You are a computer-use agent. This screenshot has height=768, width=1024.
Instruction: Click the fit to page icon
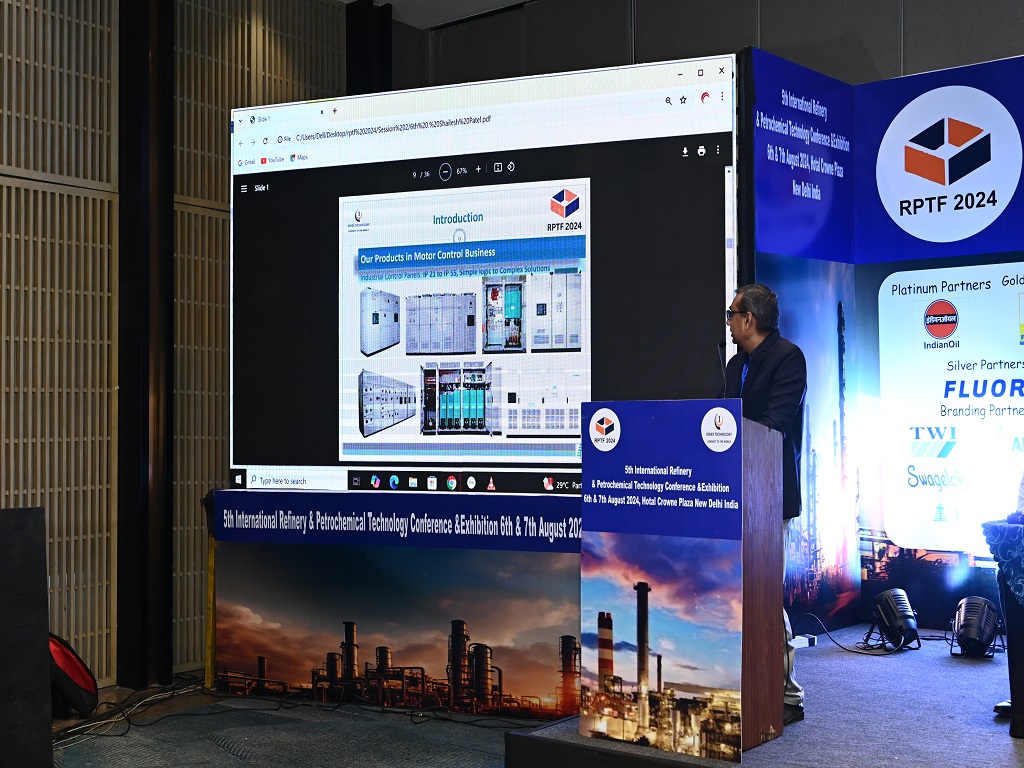click(498, 168)
